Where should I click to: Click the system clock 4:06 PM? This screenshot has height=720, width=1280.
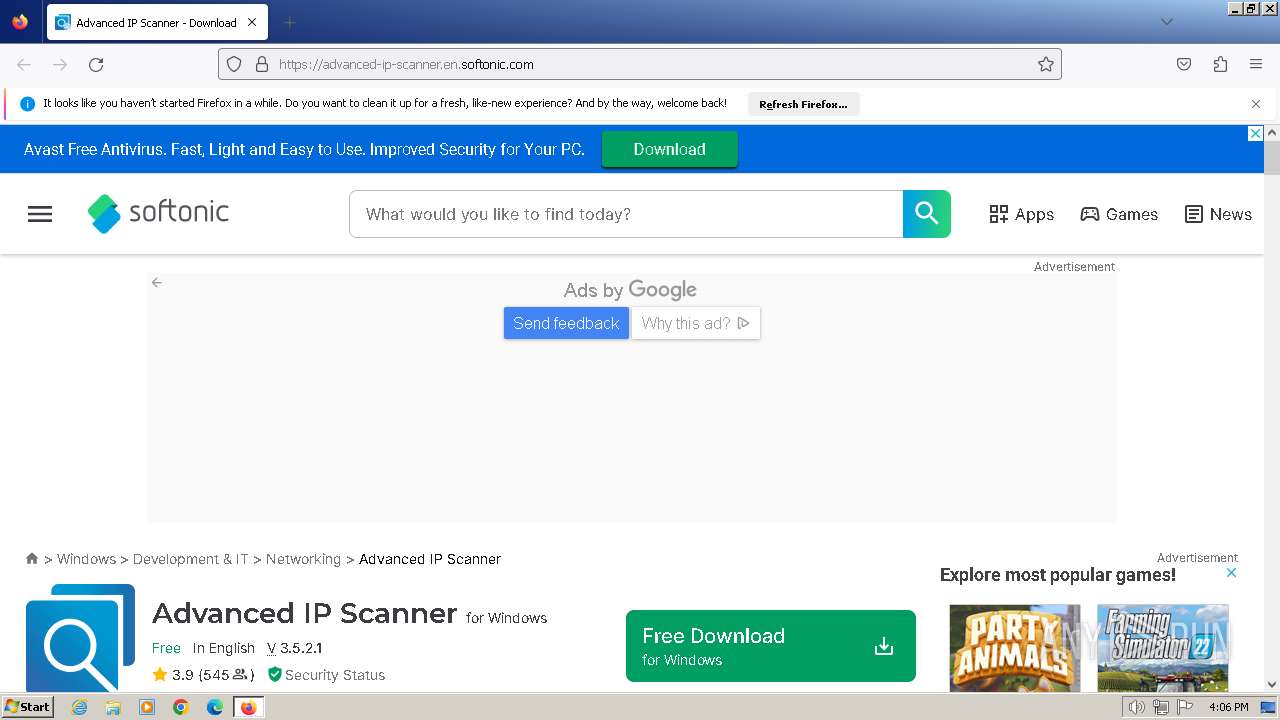tap(1229, 707)
